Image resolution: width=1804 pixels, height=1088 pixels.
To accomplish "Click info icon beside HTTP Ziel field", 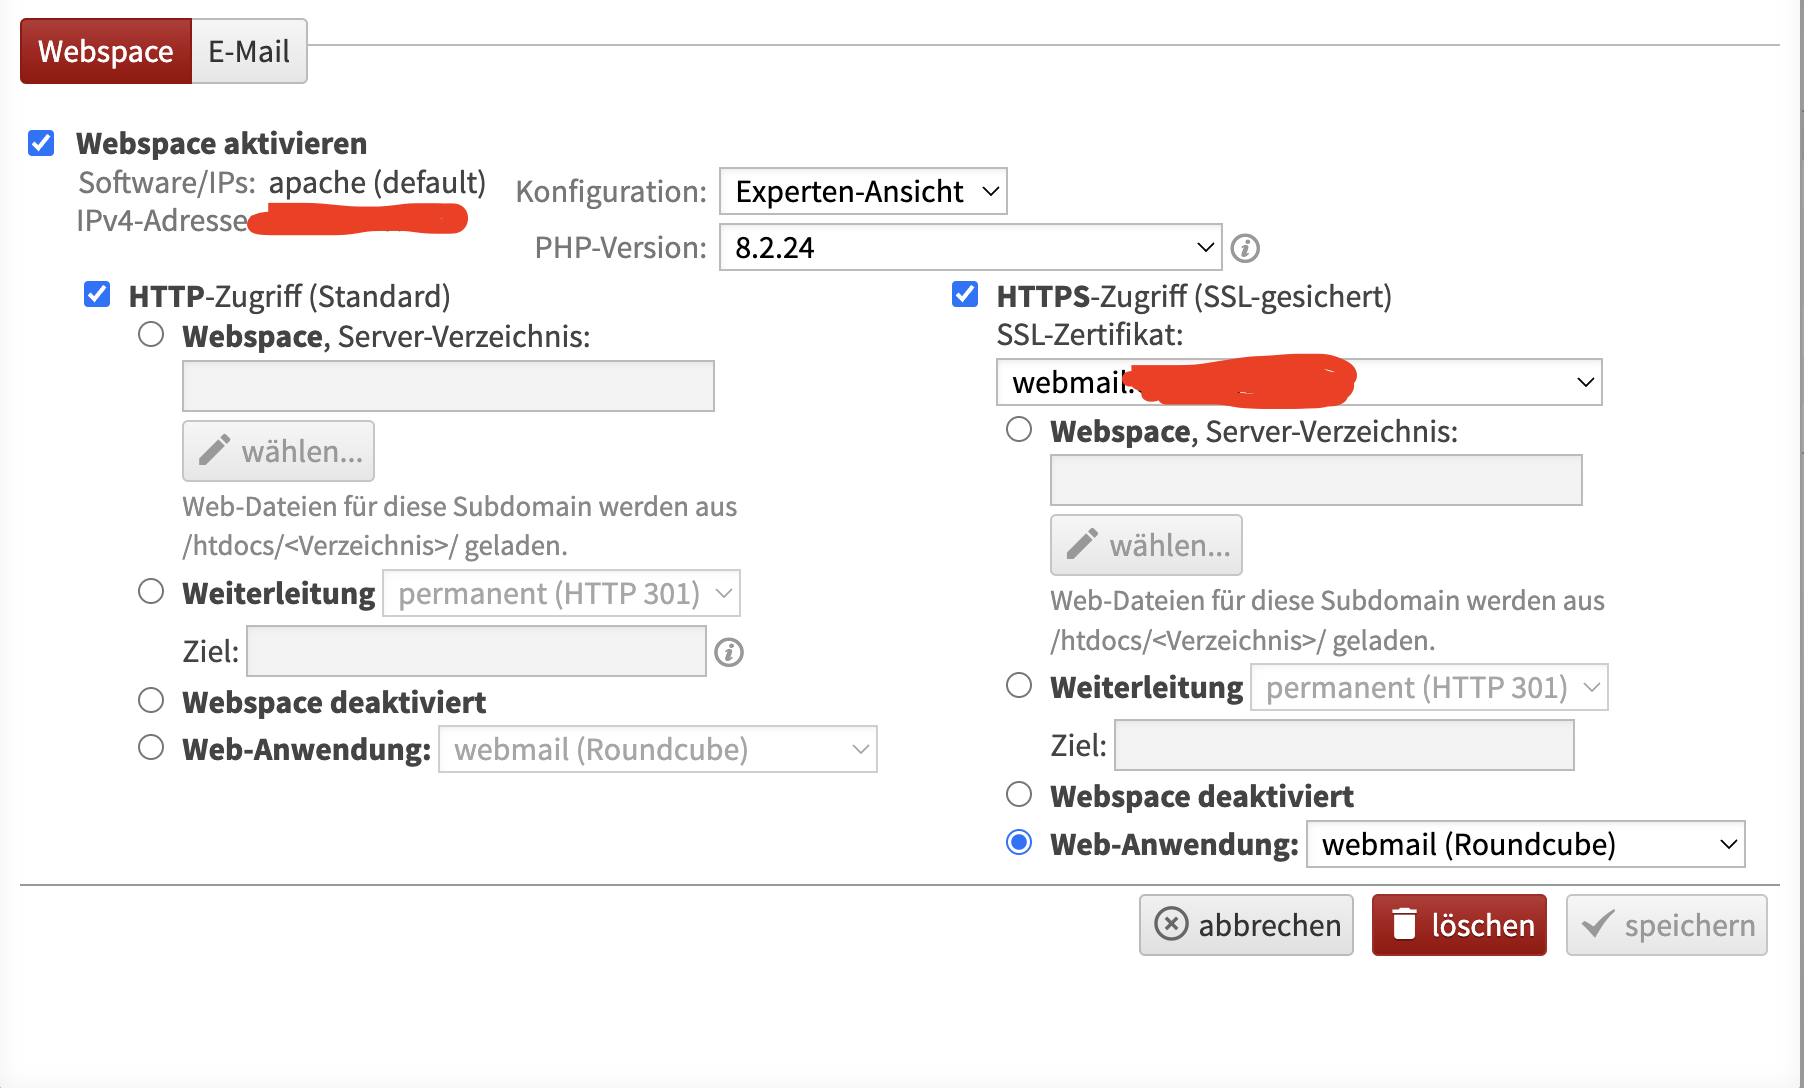I will coord(729,653).
